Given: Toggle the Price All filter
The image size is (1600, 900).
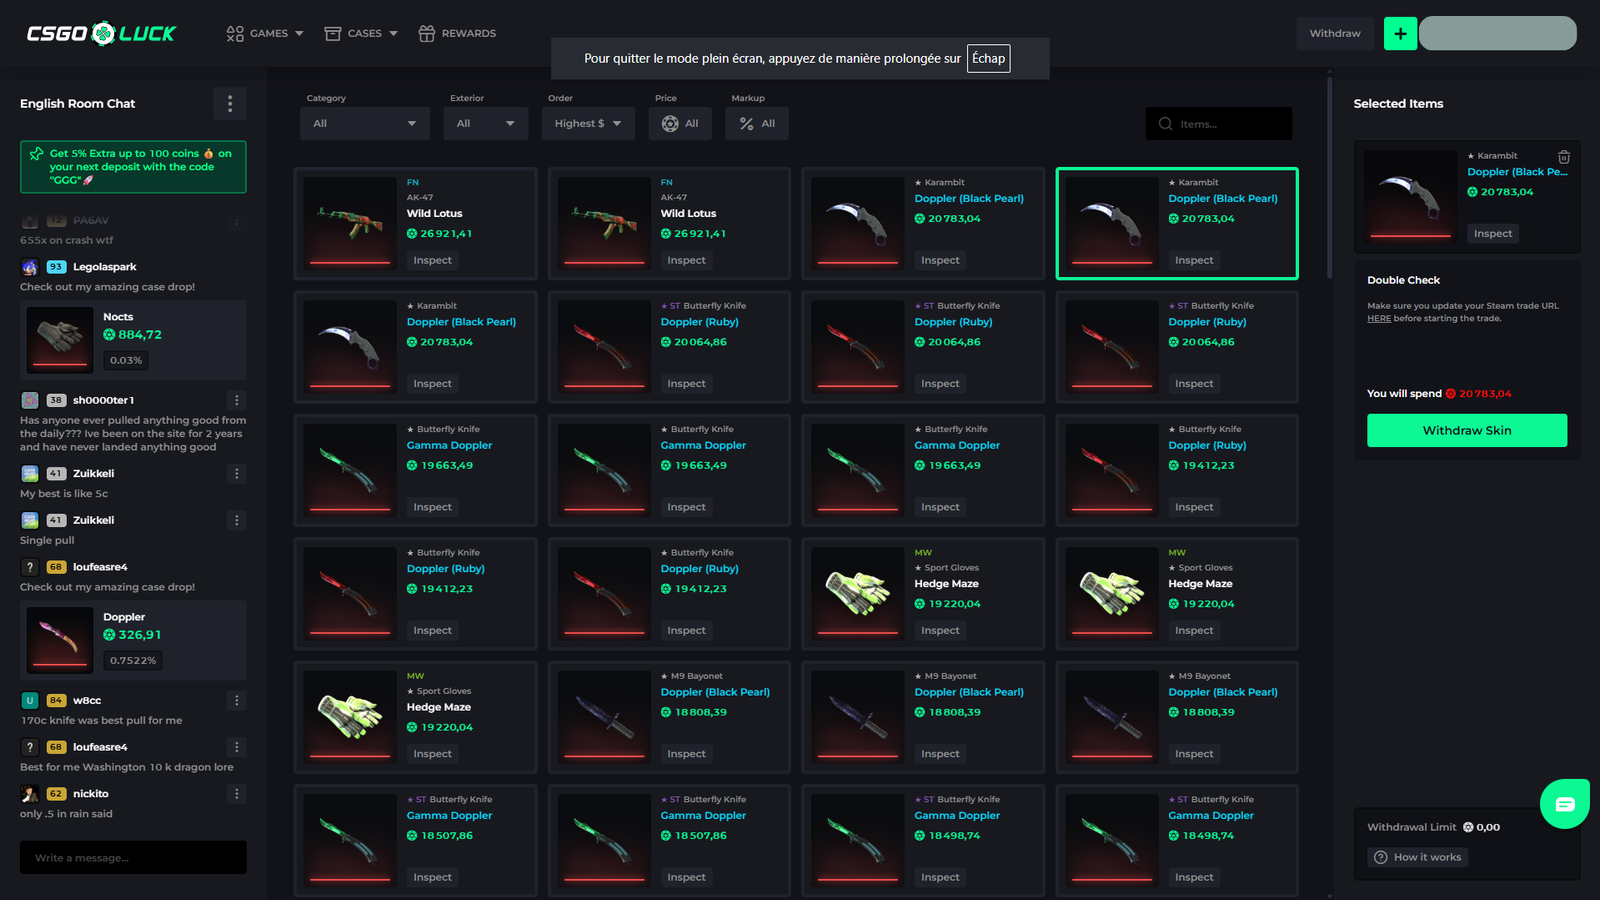Looking at the screenshot, I should pos(680,123).
